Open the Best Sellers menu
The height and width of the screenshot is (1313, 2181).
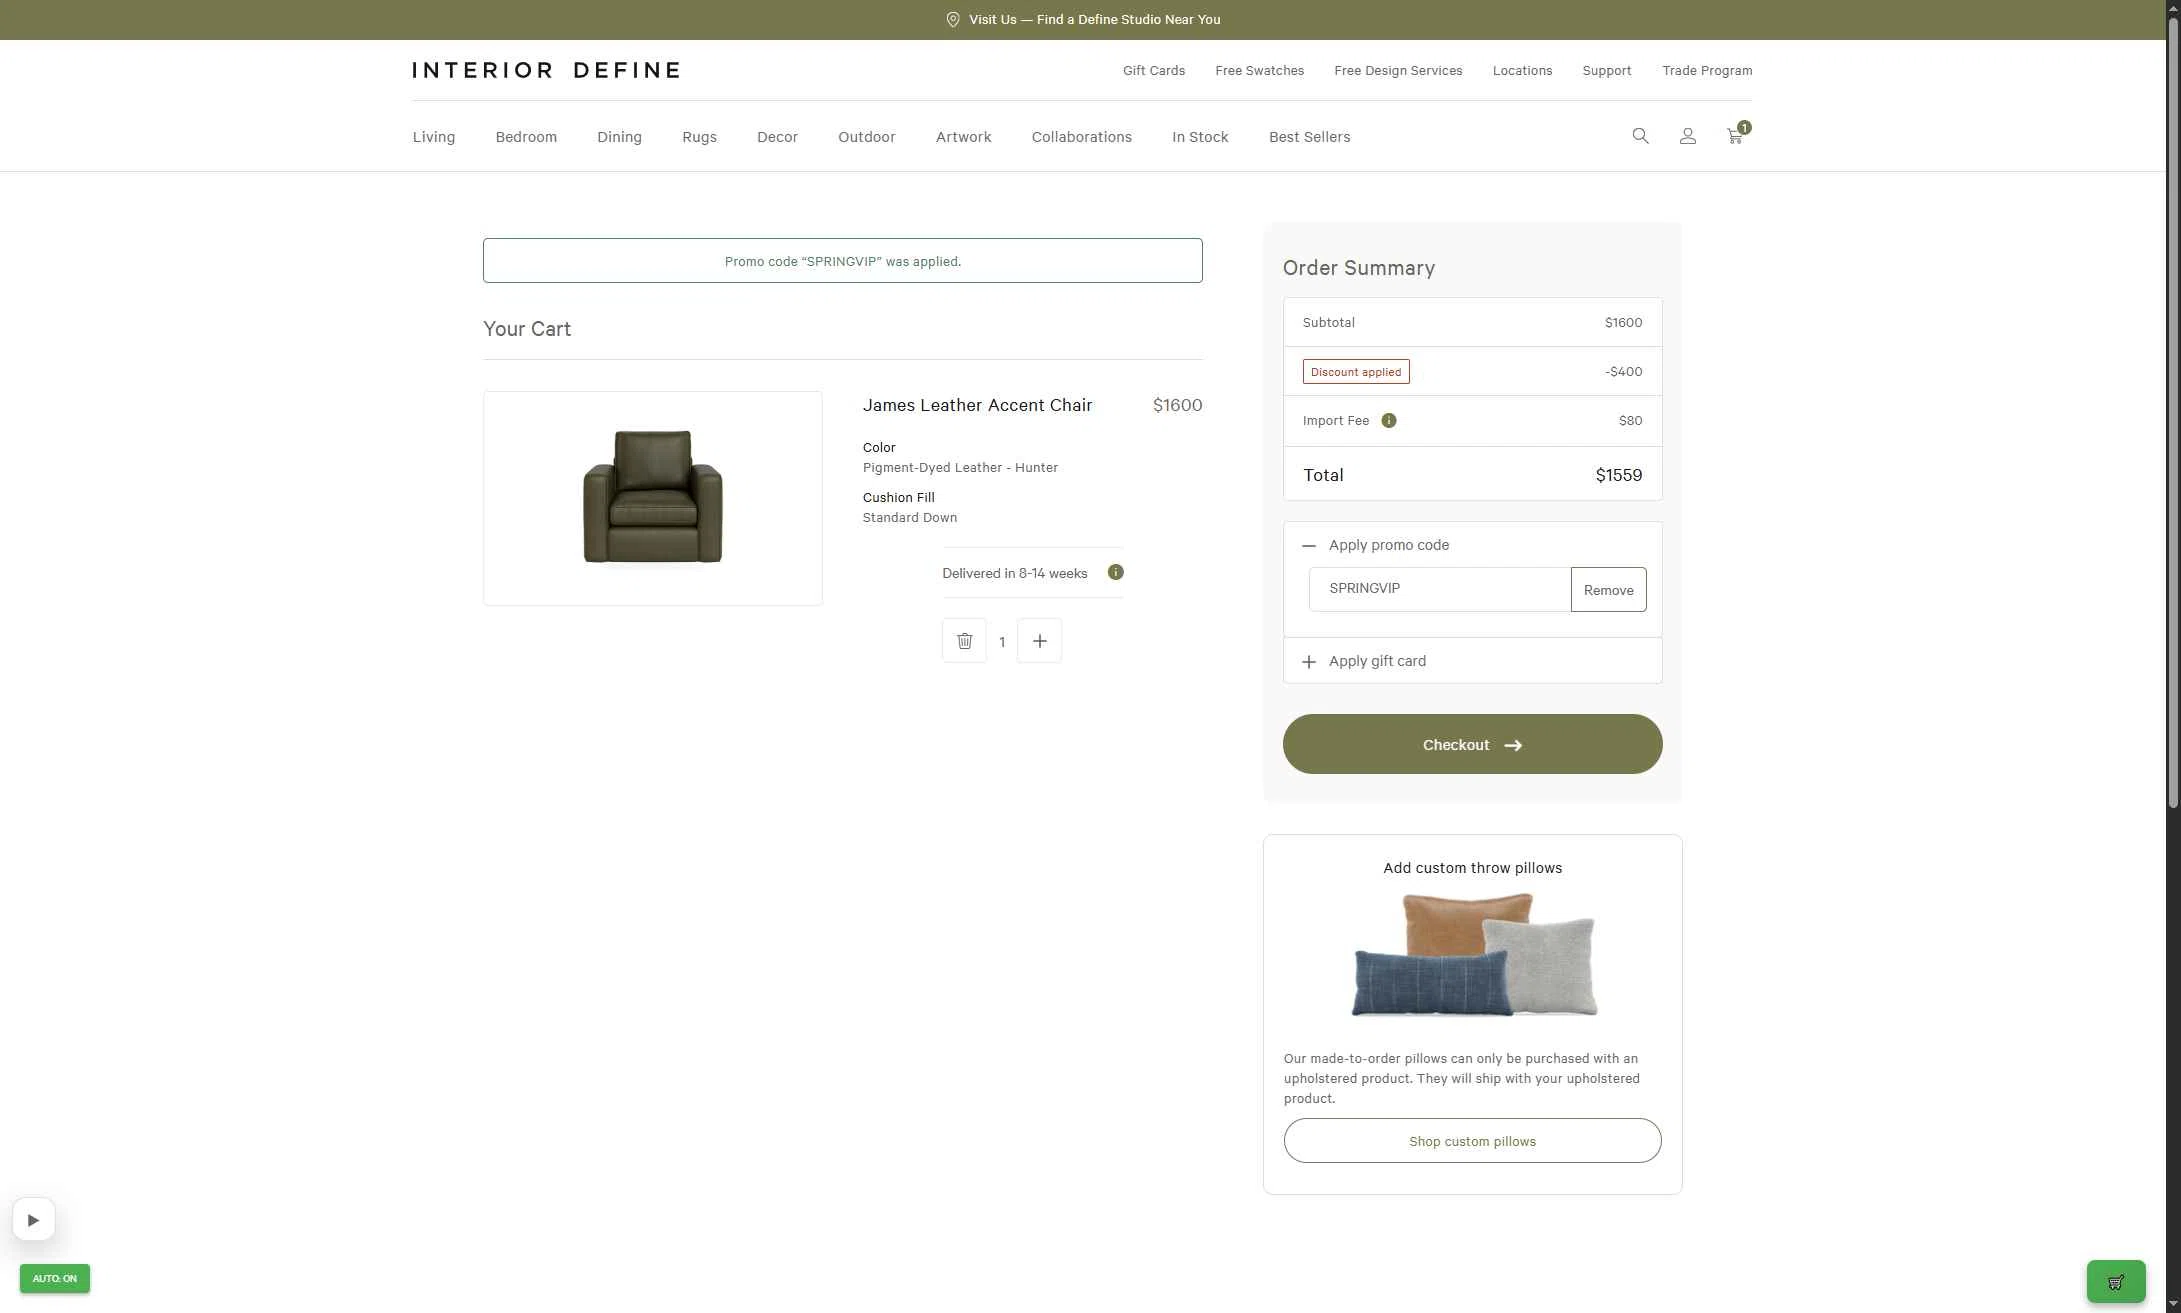[x=1309, y=137]
